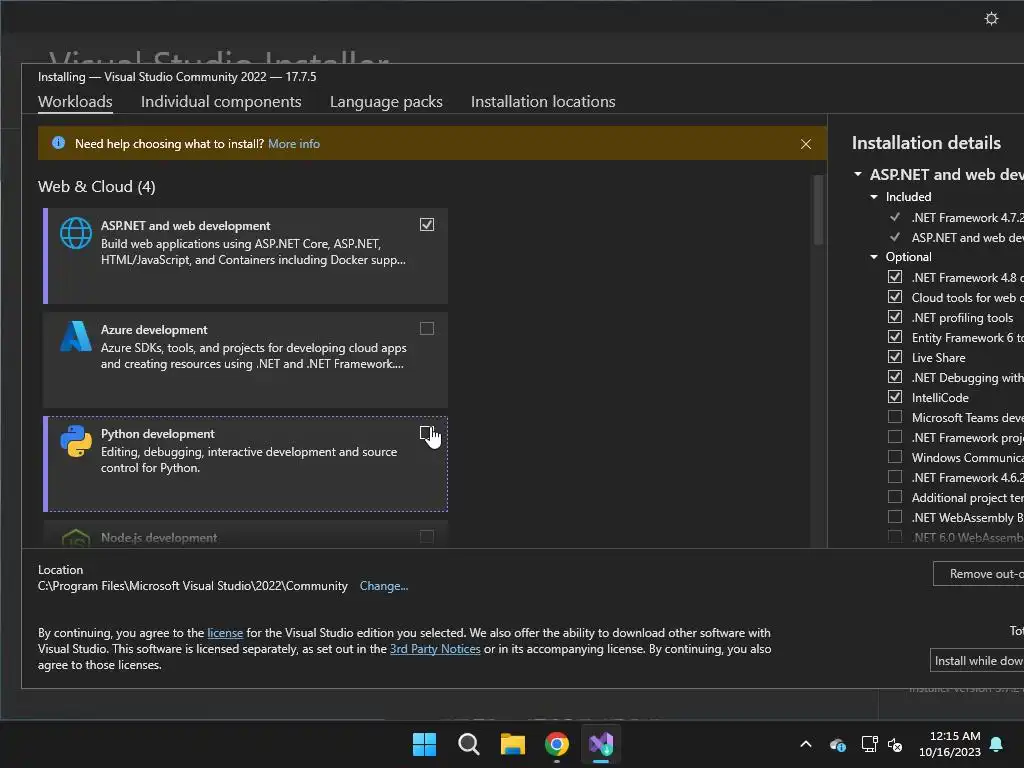This screenshot has height=768, width=1024.
Task: Click the Azure development logo icon
Action: pyautogui.click(x=76, y=336)
